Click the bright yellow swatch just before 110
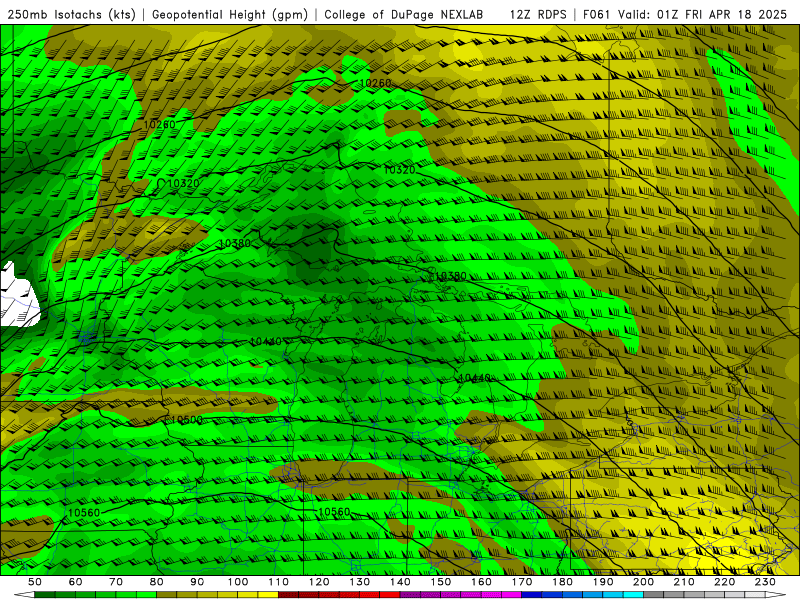 pyautogui.click(x=268, y=595)
